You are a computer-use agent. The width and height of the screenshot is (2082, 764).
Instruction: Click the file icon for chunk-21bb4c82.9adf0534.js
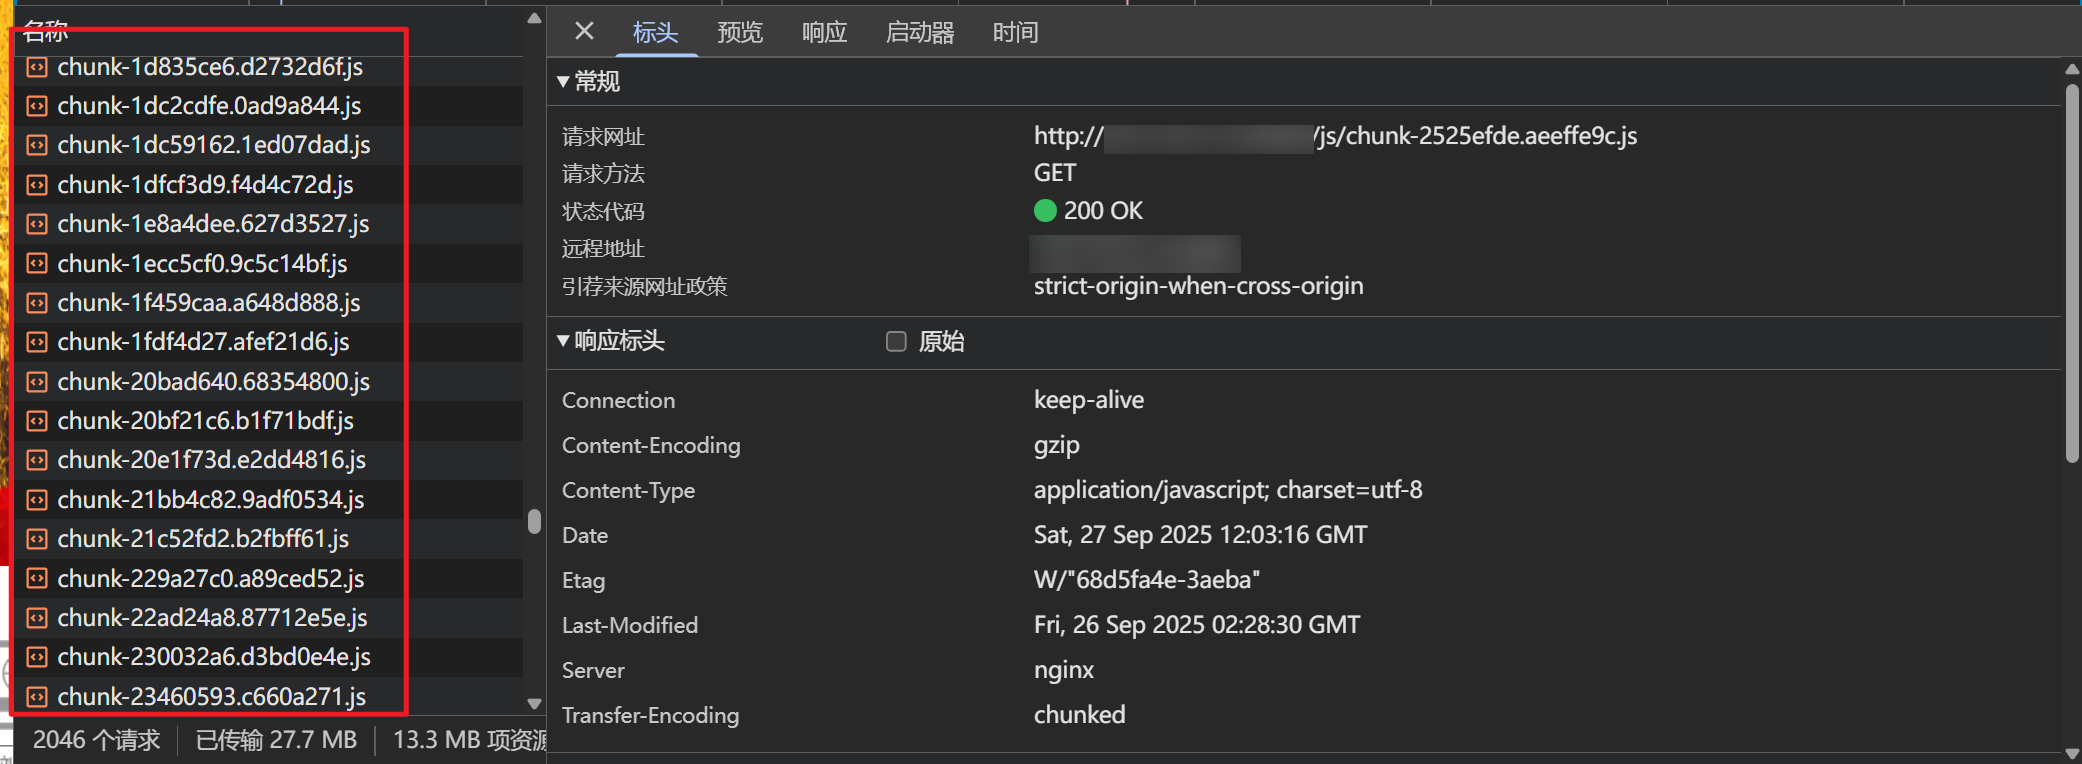(37, 500)
